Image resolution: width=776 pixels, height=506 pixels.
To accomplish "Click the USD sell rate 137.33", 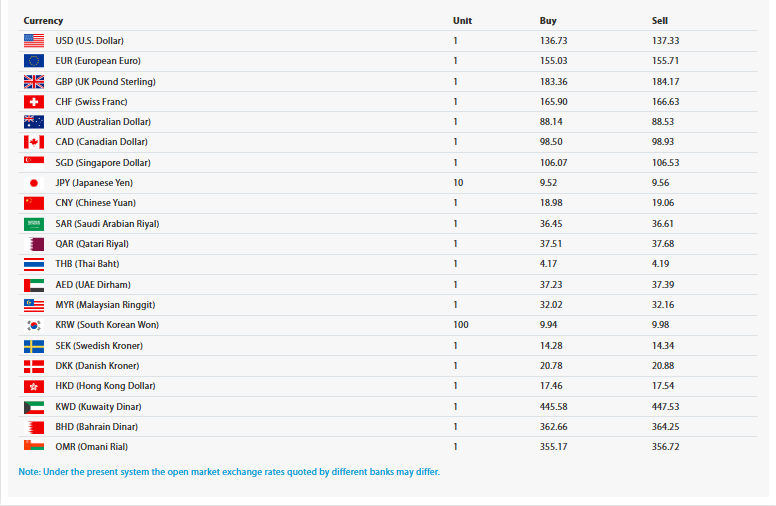I will 666,41.
